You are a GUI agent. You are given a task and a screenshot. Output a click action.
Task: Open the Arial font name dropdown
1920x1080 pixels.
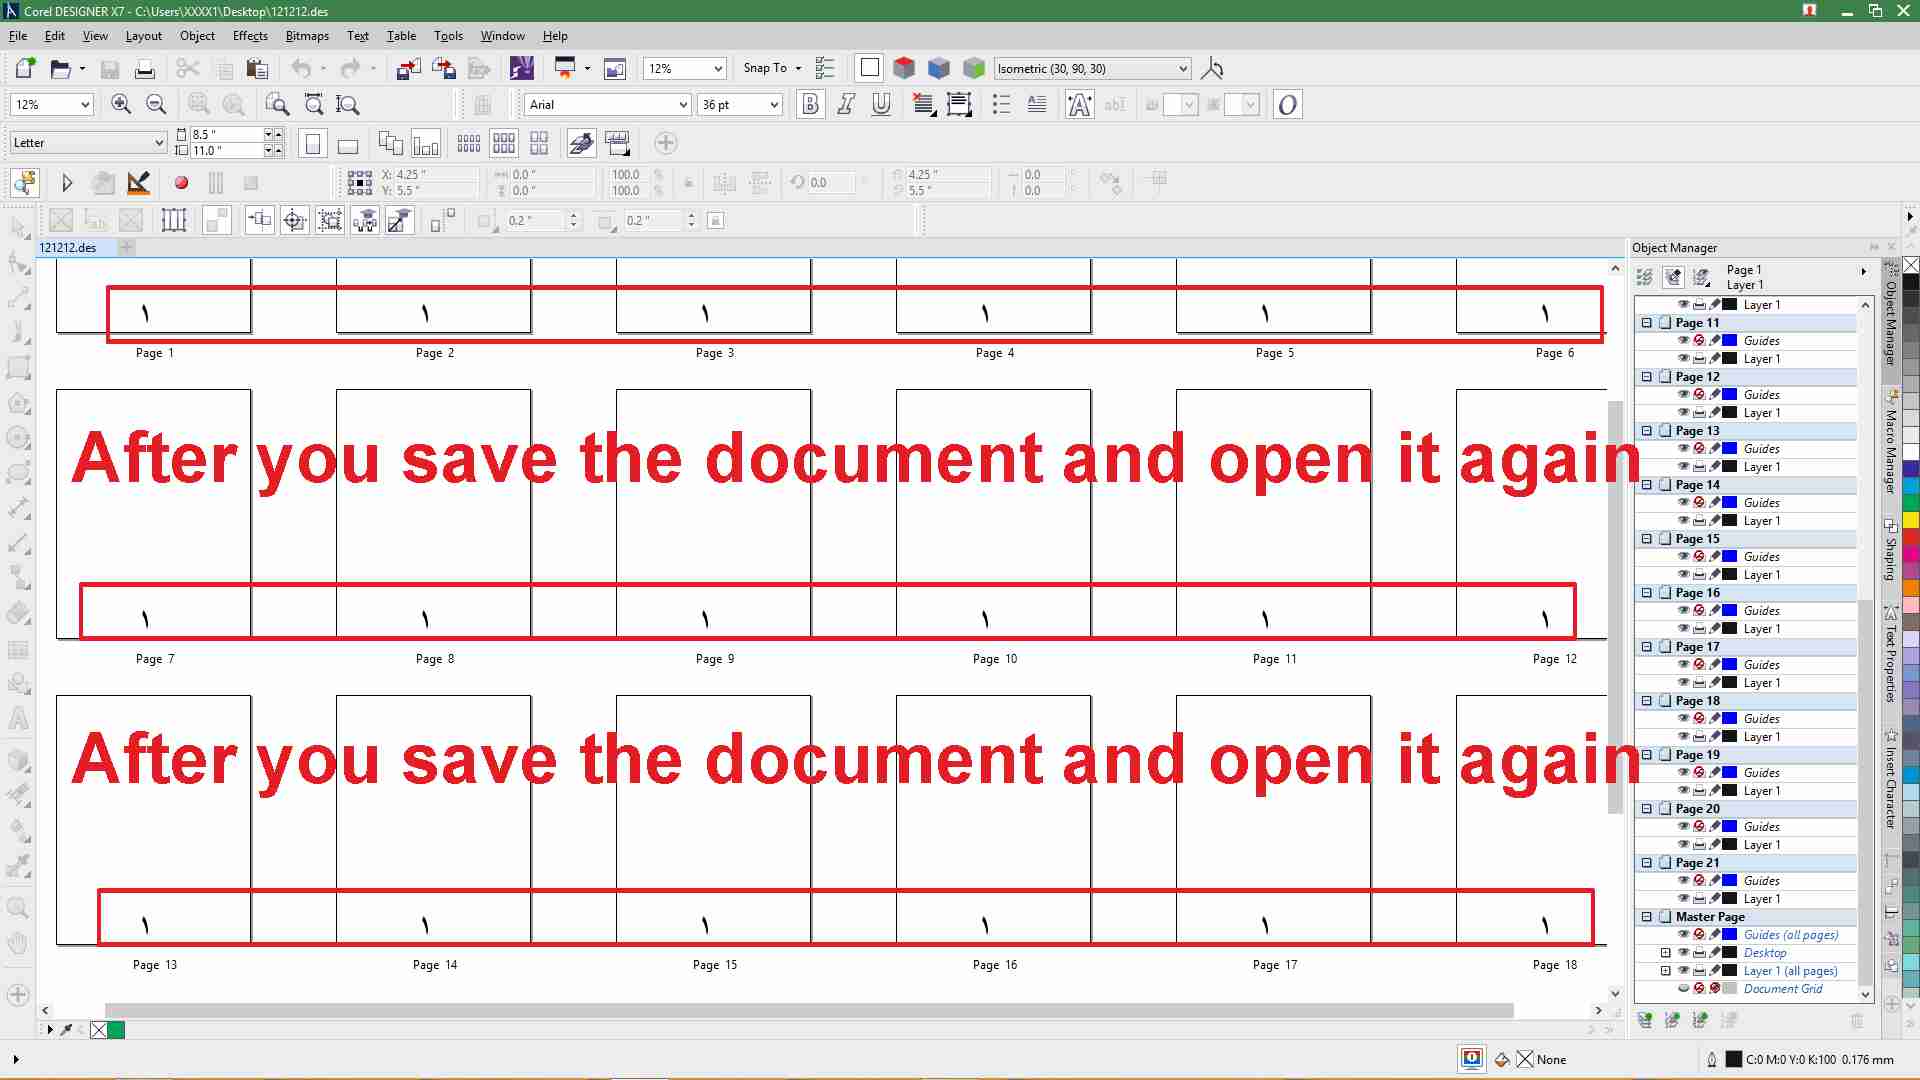tap(683, 104)
